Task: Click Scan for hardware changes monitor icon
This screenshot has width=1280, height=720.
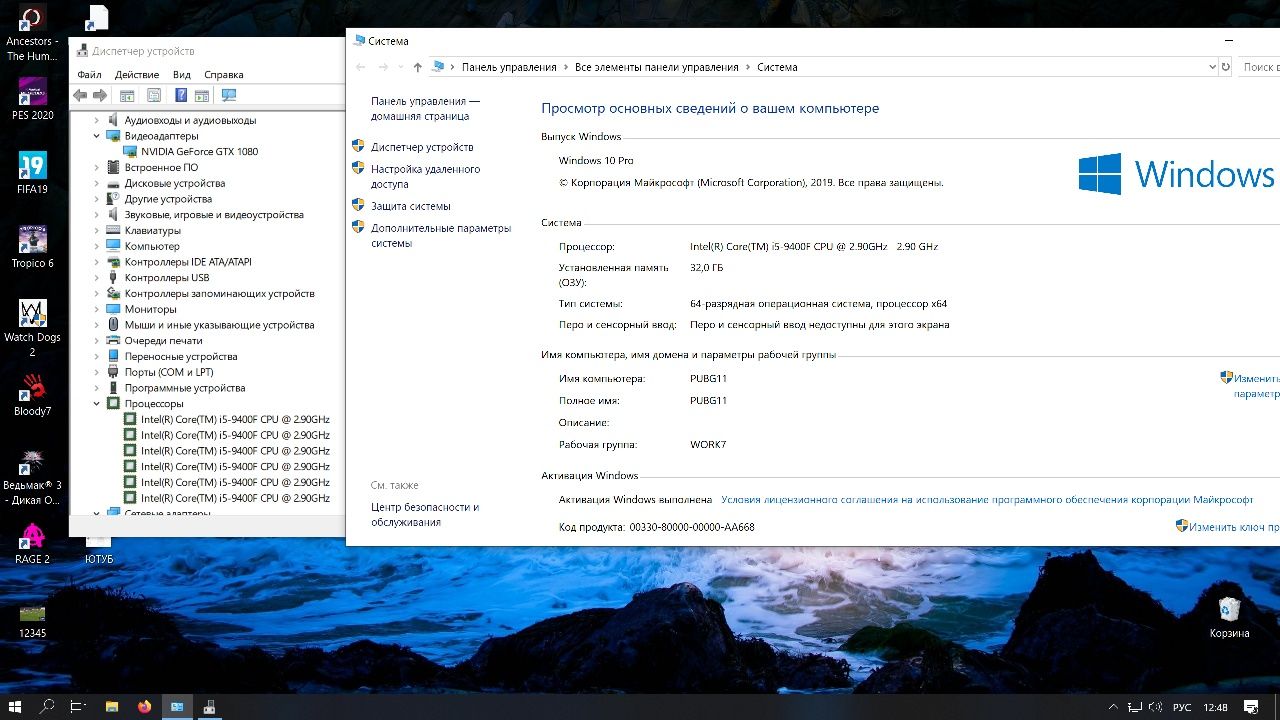Action: tap(229, 95)
